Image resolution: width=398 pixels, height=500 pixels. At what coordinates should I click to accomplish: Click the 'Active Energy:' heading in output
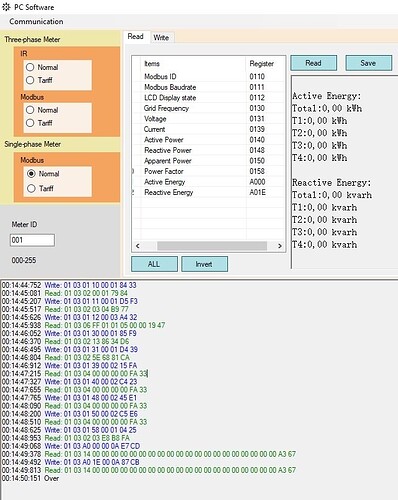tap(327, 96)
